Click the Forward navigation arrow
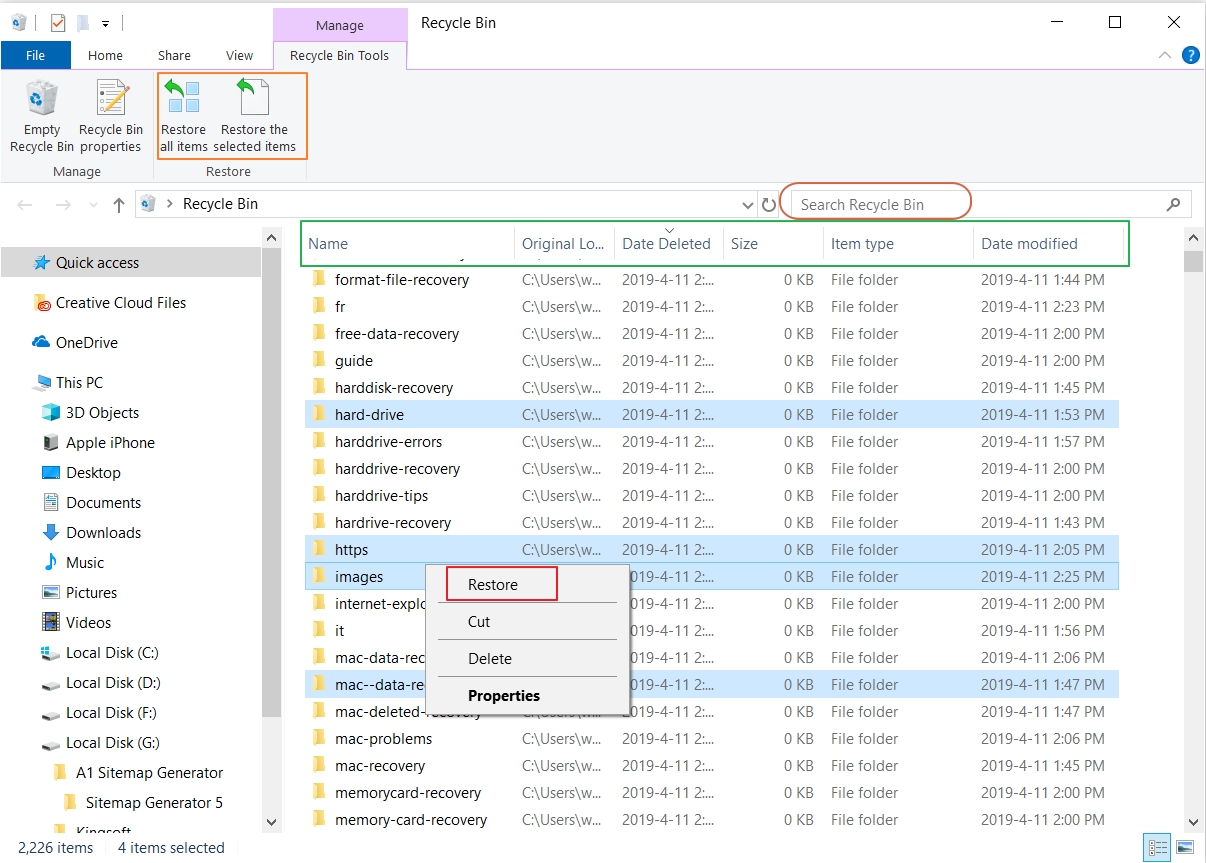Viewport: 1206px width, 863px height. tap(62, 204)
